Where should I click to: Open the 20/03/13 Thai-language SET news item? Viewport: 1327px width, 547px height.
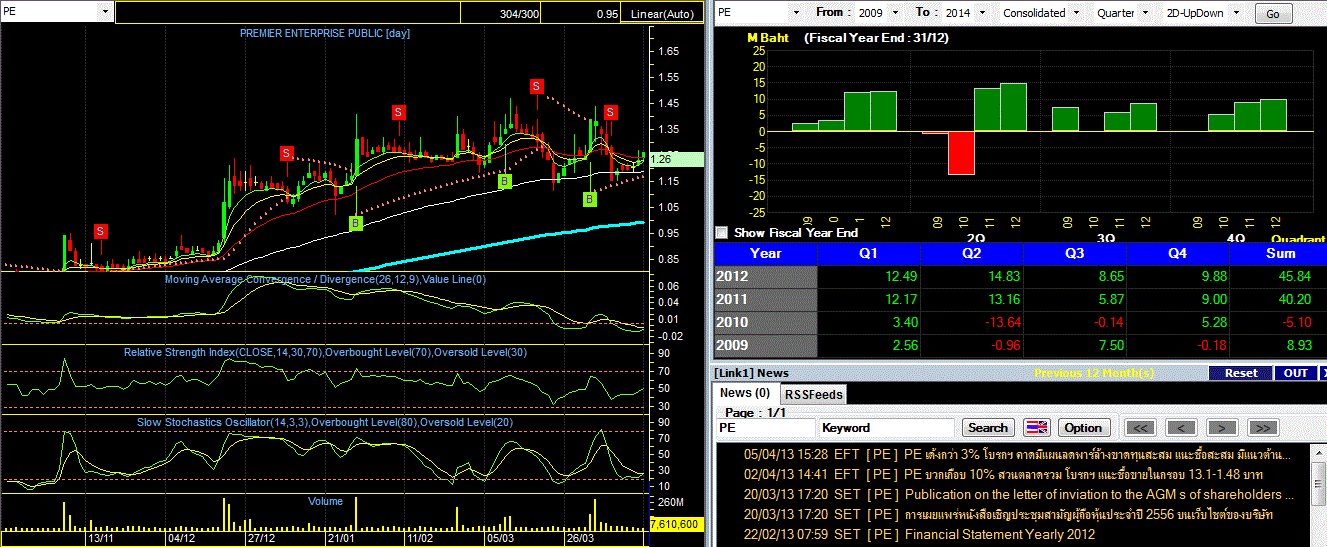pos(1009,514)
